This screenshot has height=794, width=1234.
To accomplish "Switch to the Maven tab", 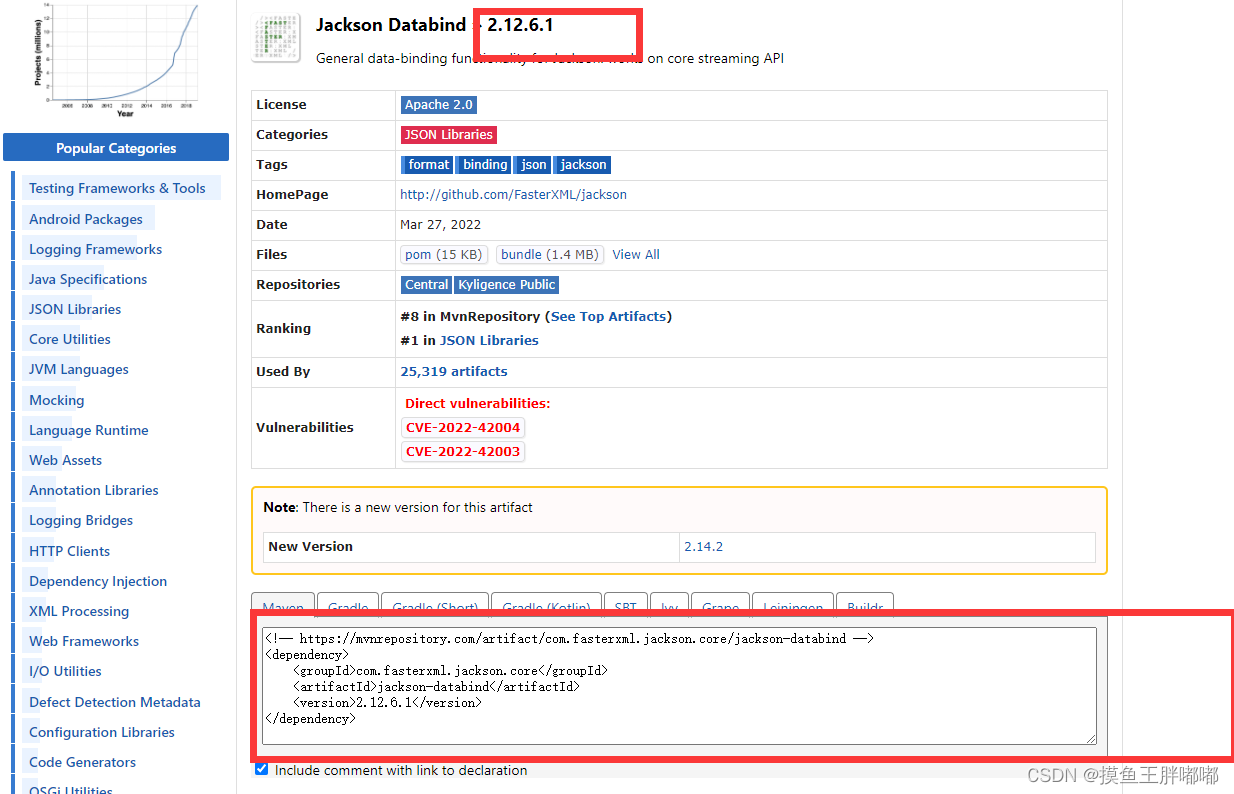I will pos(283,605).
